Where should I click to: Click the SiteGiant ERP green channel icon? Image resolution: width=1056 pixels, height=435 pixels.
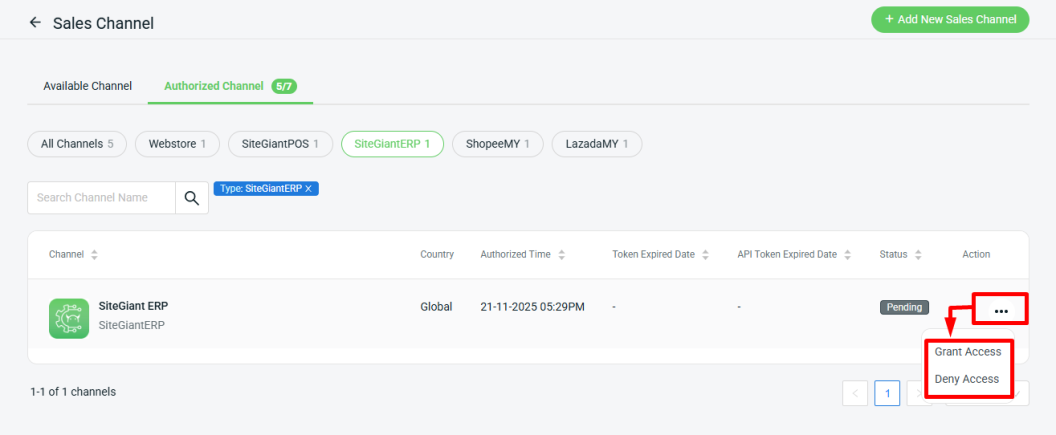click(x=69, y=317)
